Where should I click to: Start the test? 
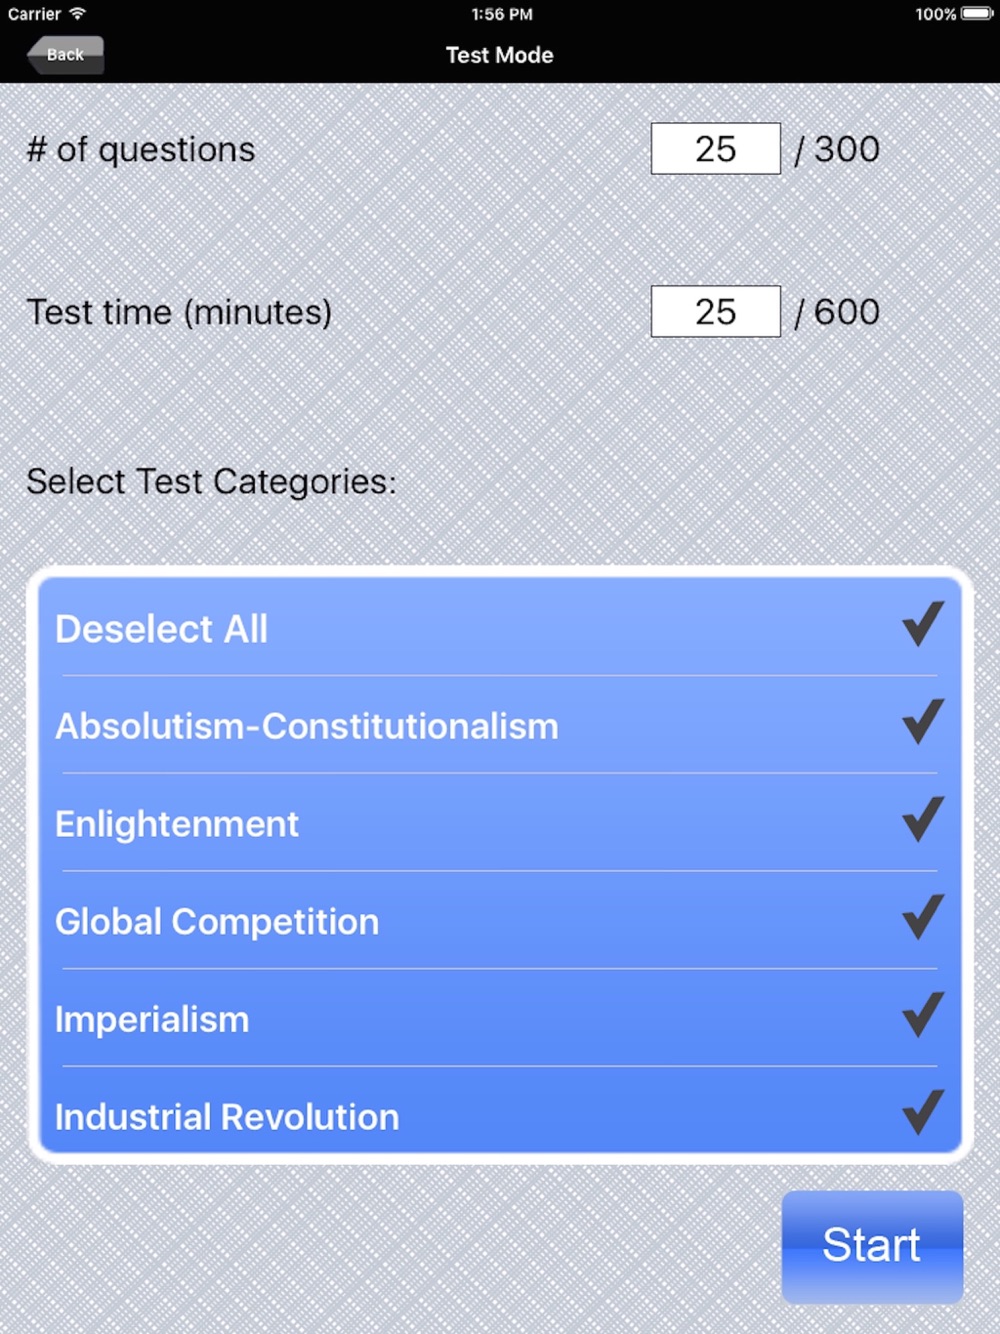click(872, 1246)
